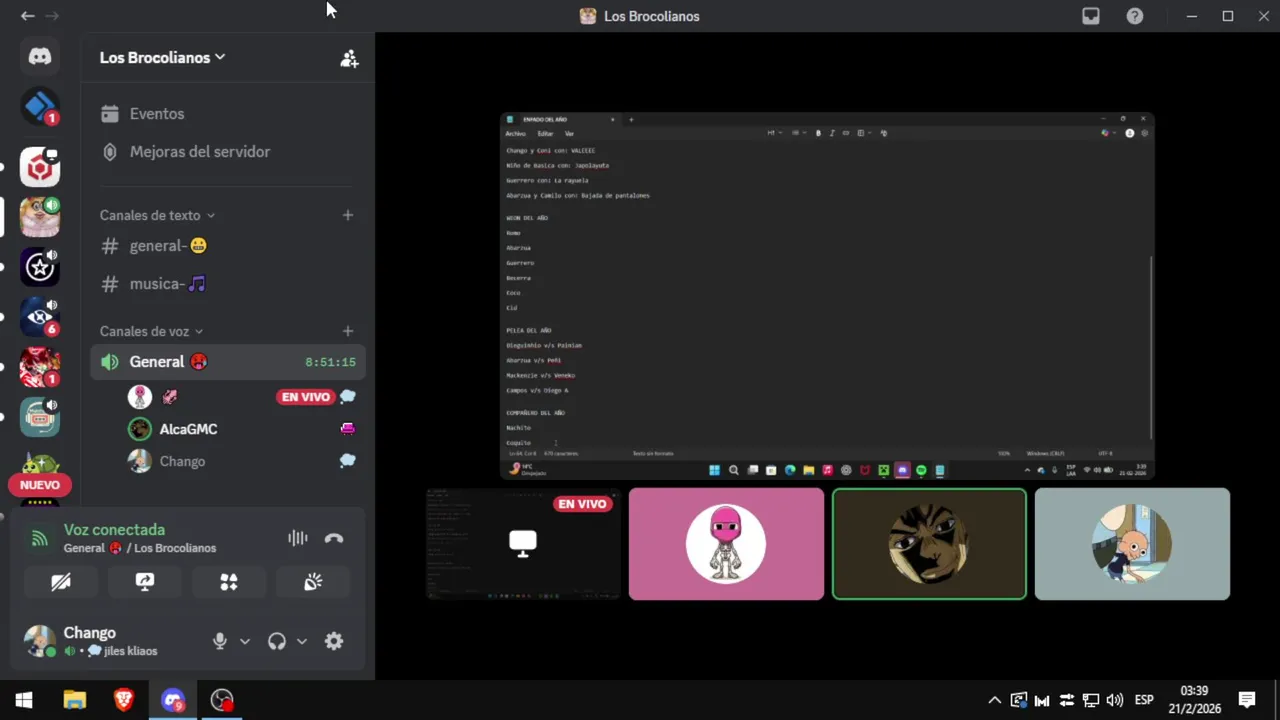Collapse the Canales de texto category
Viewport: 1280px width, 720px height.
coord(157,215)
